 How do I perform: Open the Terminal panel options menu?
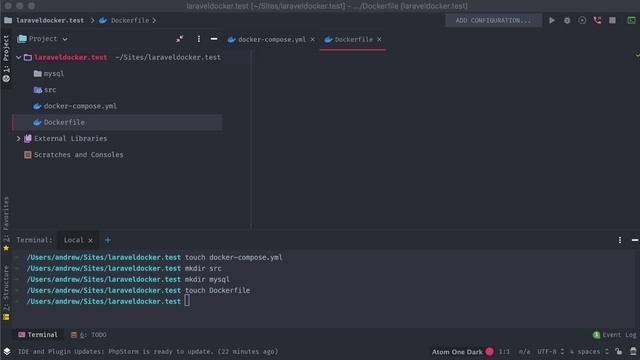click(620, 240)
